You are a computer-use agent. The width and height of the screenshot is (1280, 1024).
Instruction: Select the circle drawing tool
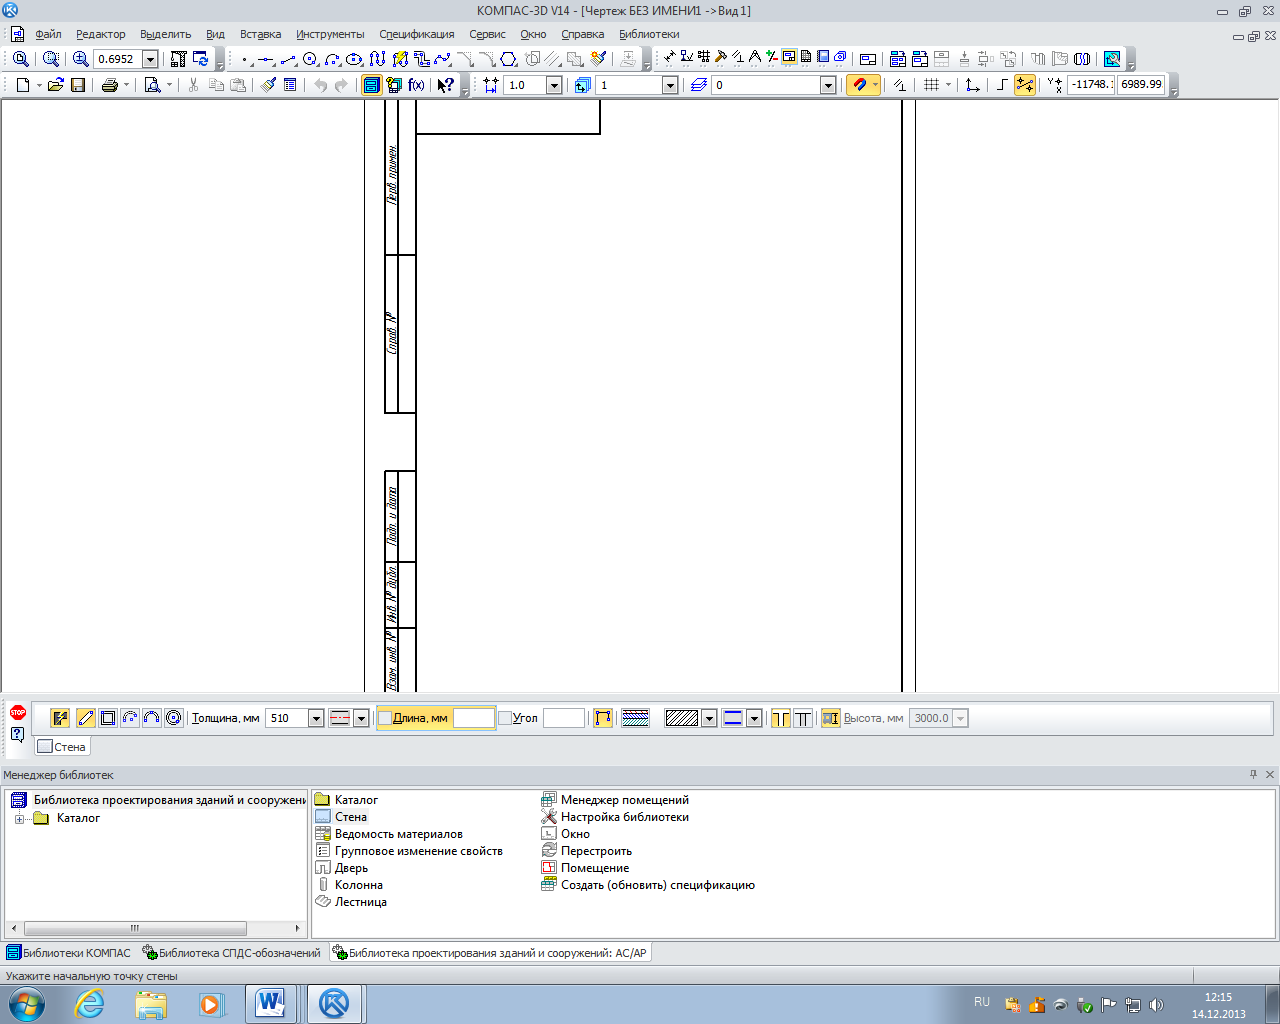310,59
